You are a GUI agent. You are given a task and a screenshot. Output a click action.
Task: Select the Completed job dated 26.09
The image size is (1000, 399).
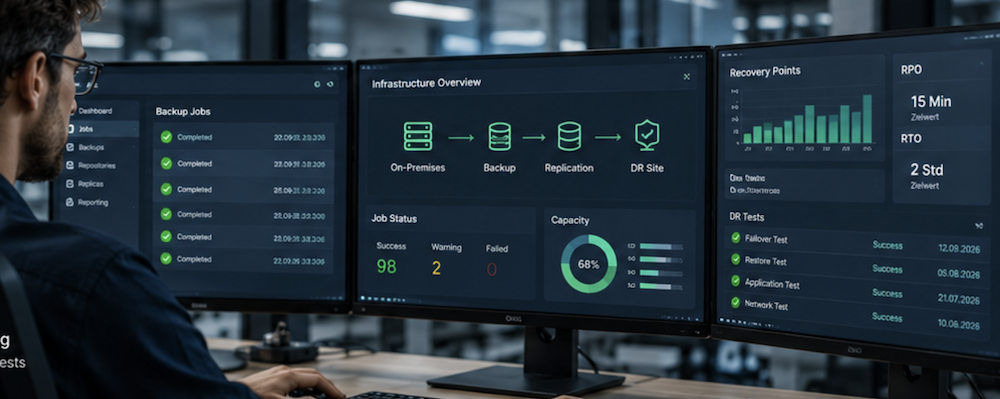click(x=244, y=189)
